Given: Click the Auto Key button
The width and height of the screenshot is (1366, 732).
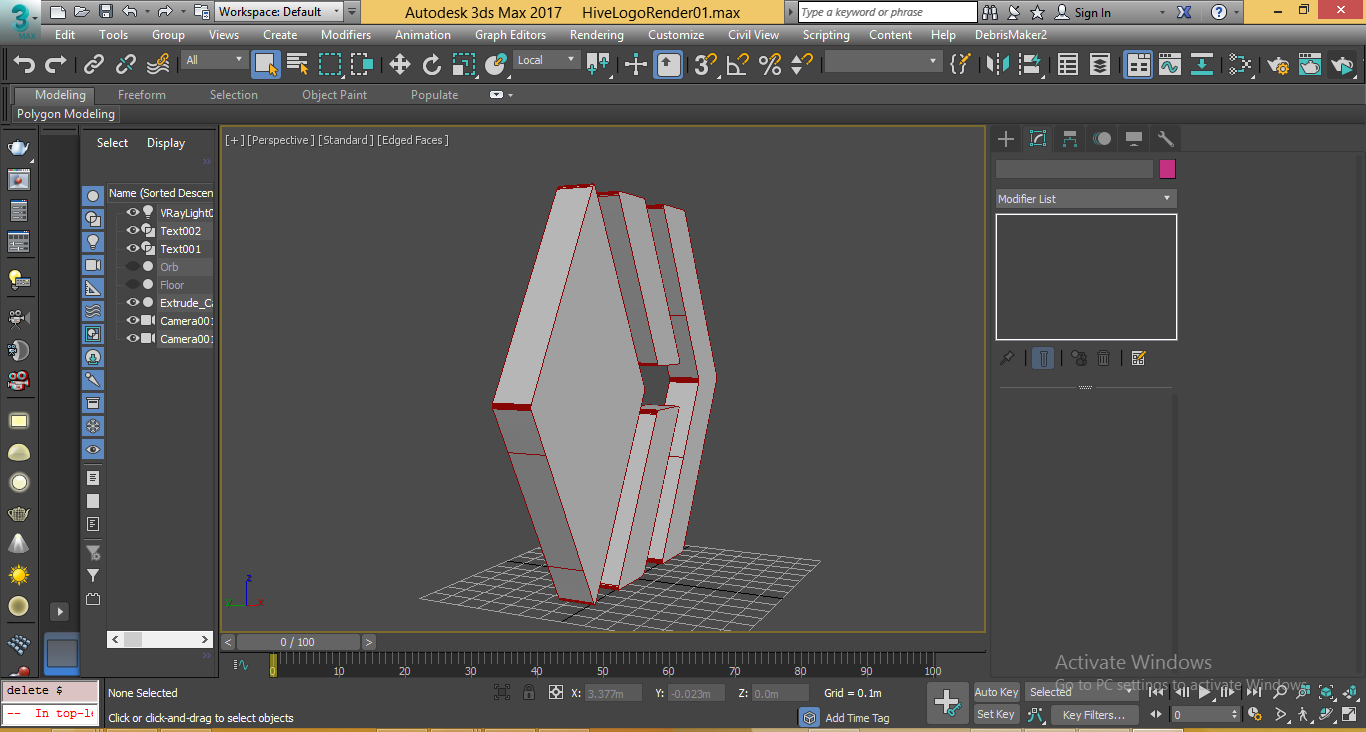Looking at the screenshot, I should [x=997, y=692].
